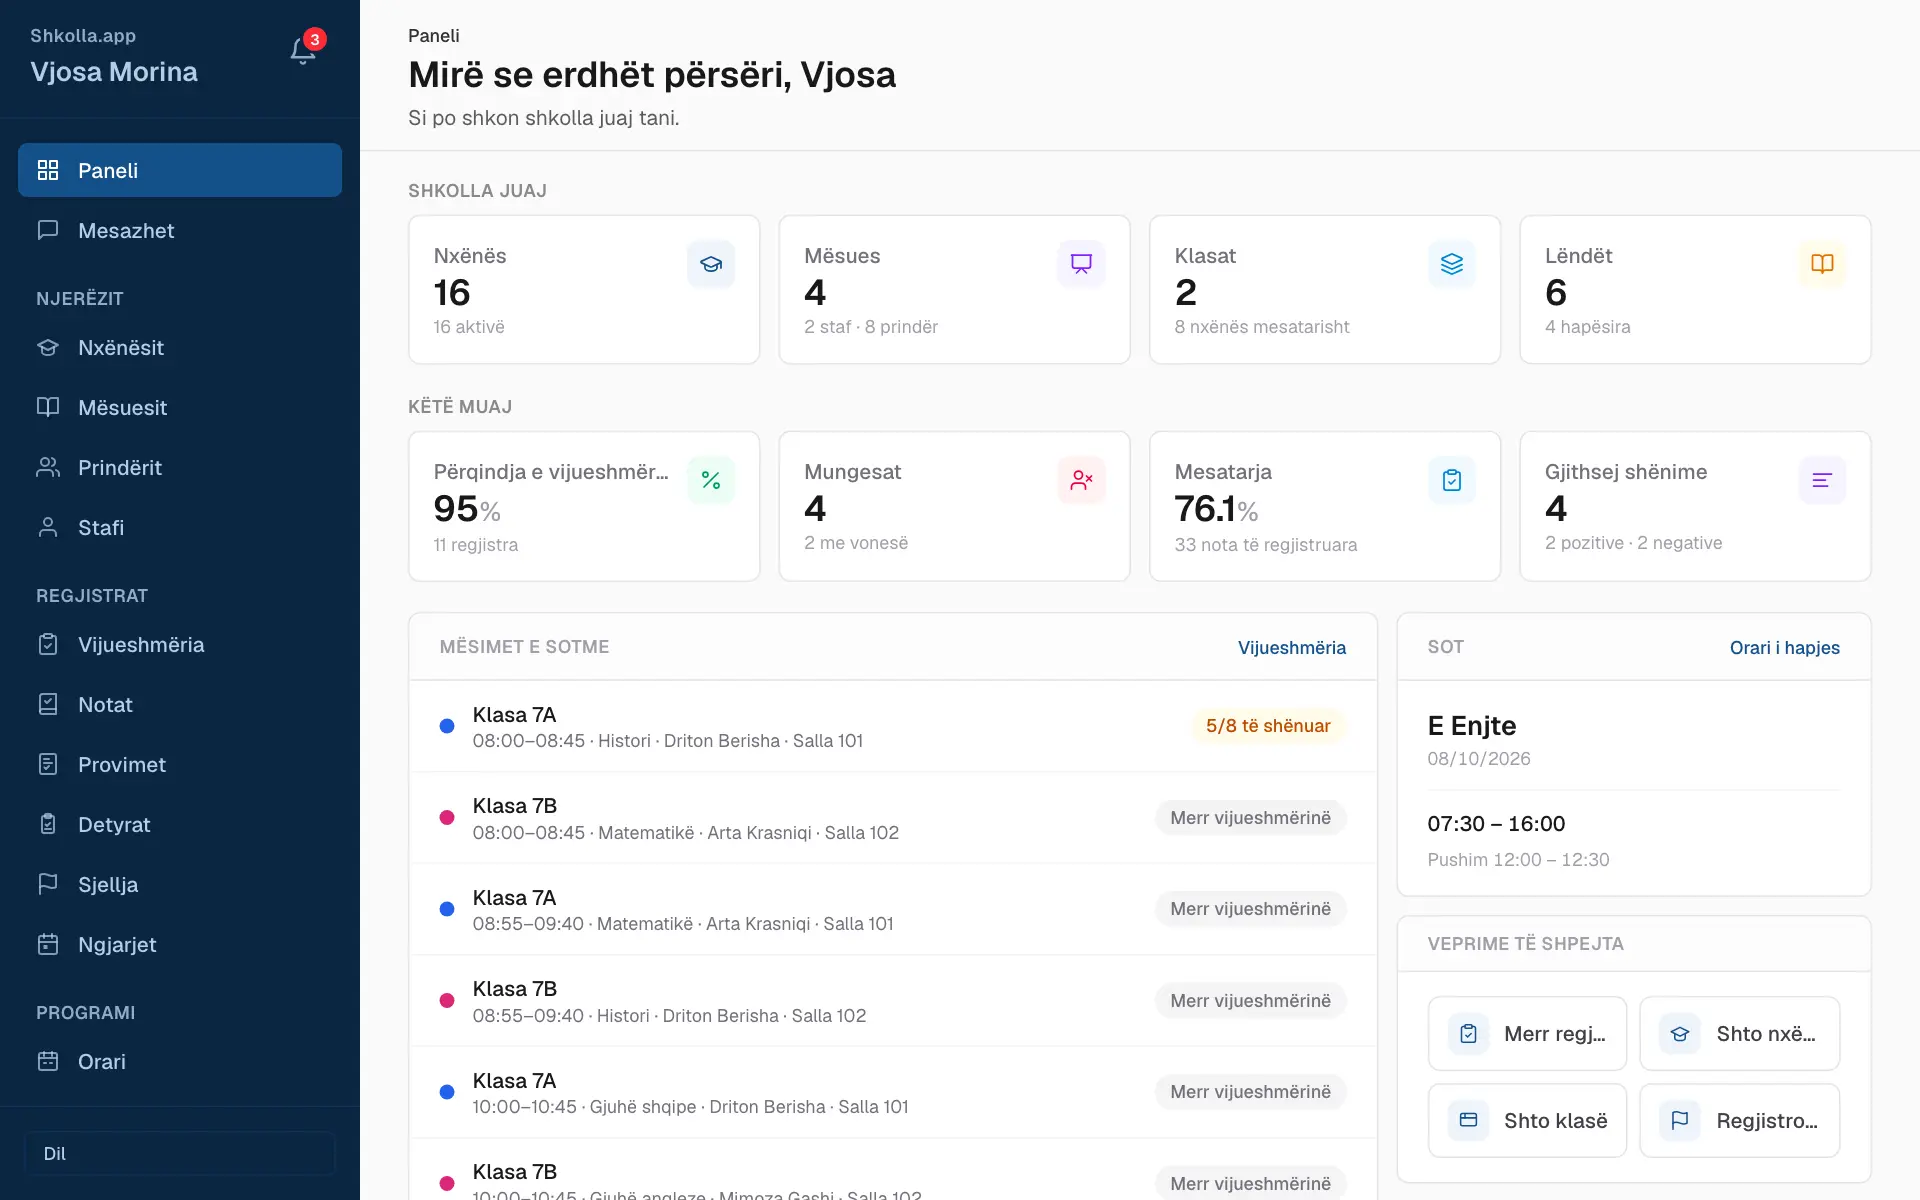The width and height of the screenshot is (1920, 1200).
Task: Take attendance for Klasa 7B Matematikë 08:00
Action: coord(1250,817)
